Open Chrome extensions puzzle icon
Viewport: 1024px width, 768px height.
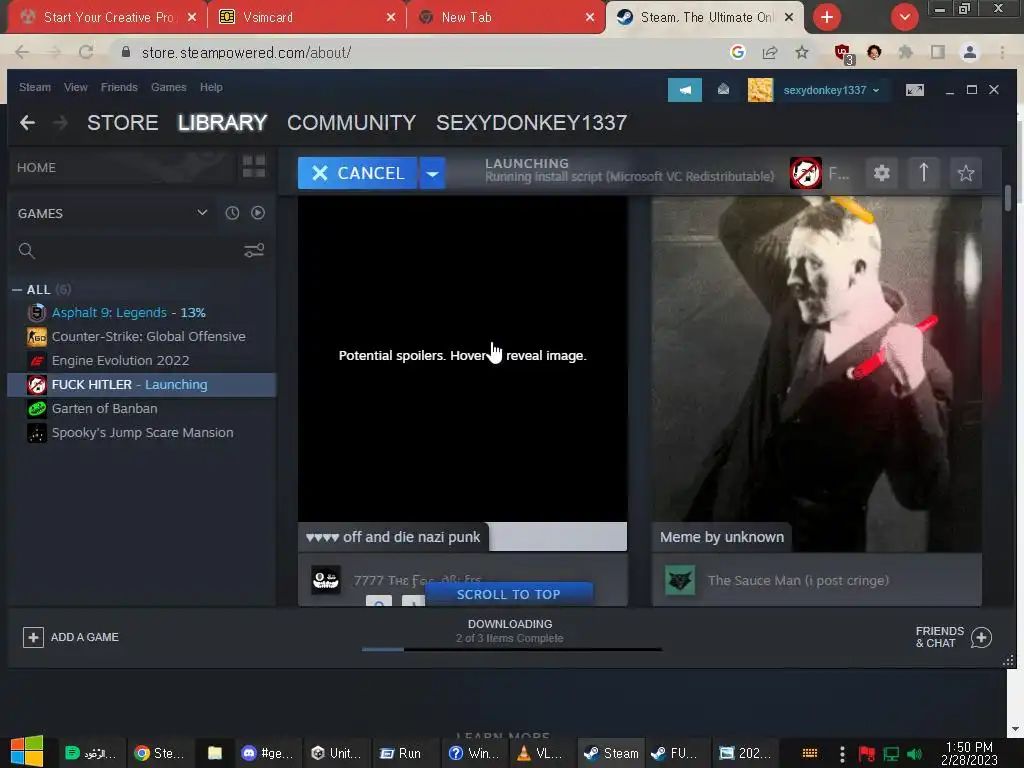pyautogui.click(x=906, y=52)
